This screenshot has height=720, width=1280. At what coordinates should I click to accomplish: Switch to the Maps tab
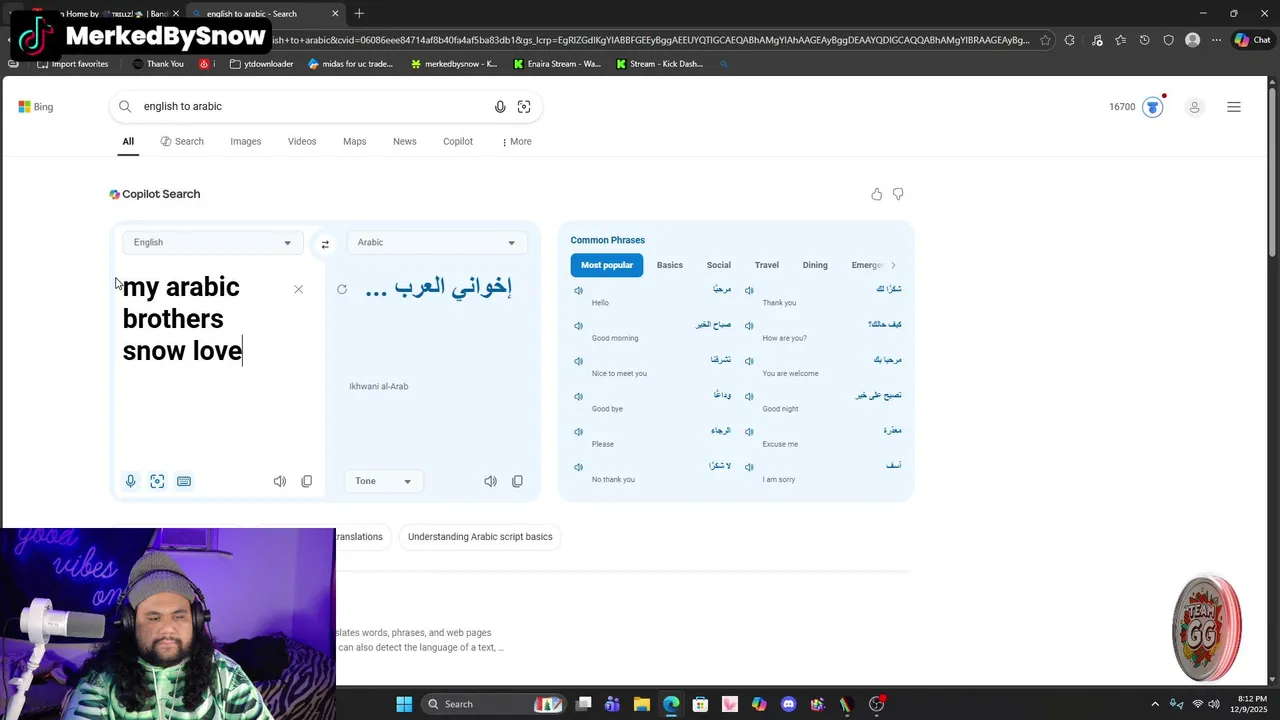tap(355, 141)
